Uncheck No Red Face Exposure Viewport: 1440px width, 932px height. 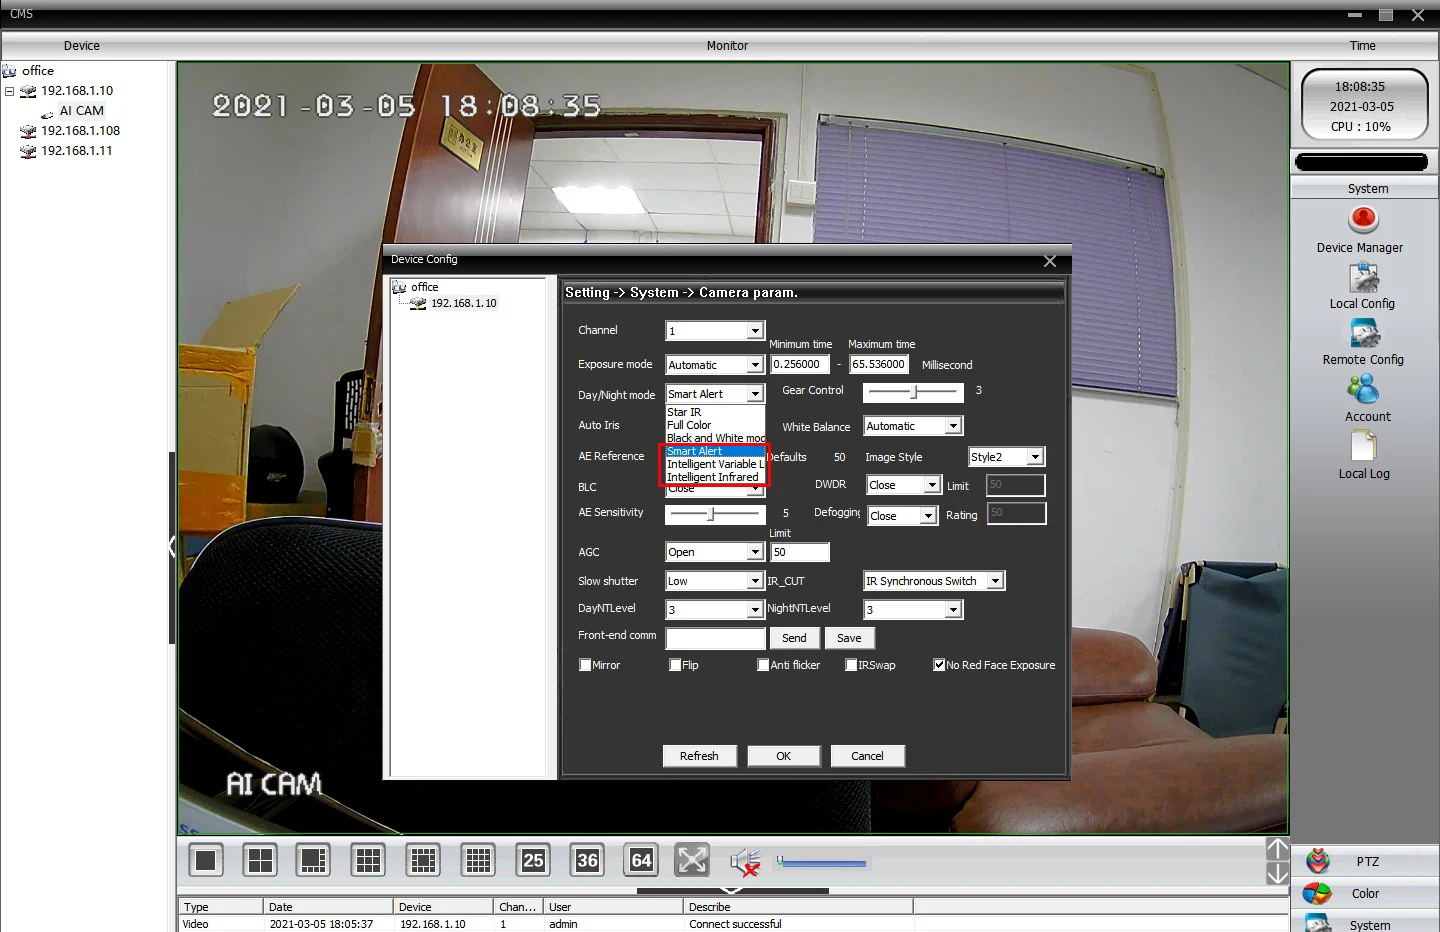click(939, 665)
